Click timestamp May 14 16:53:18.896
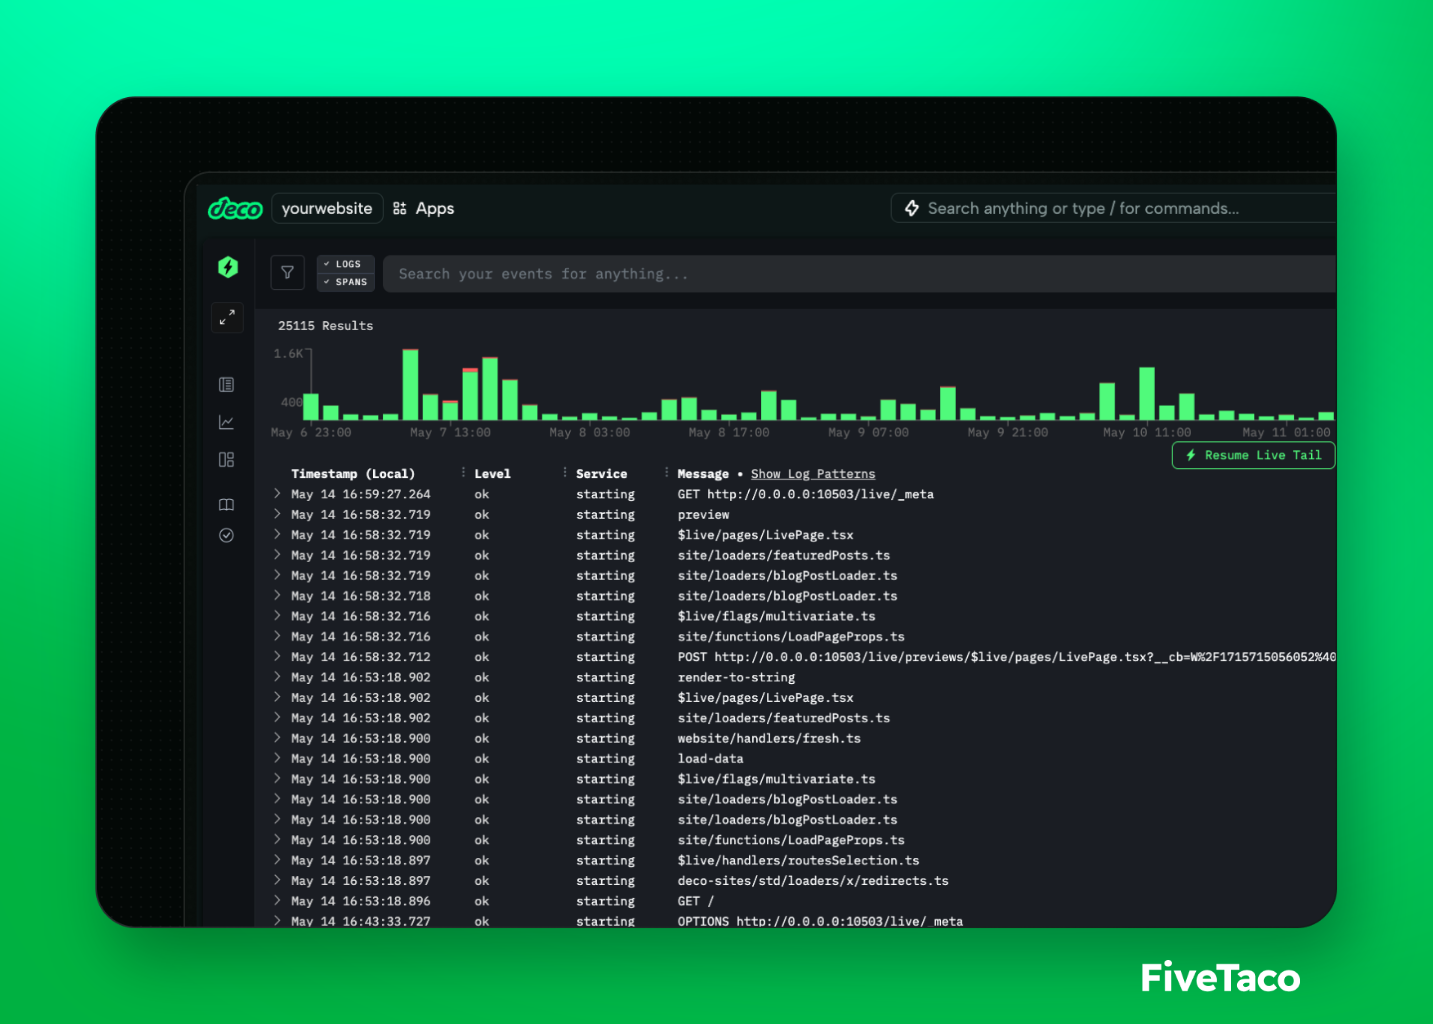 (361, 901)
